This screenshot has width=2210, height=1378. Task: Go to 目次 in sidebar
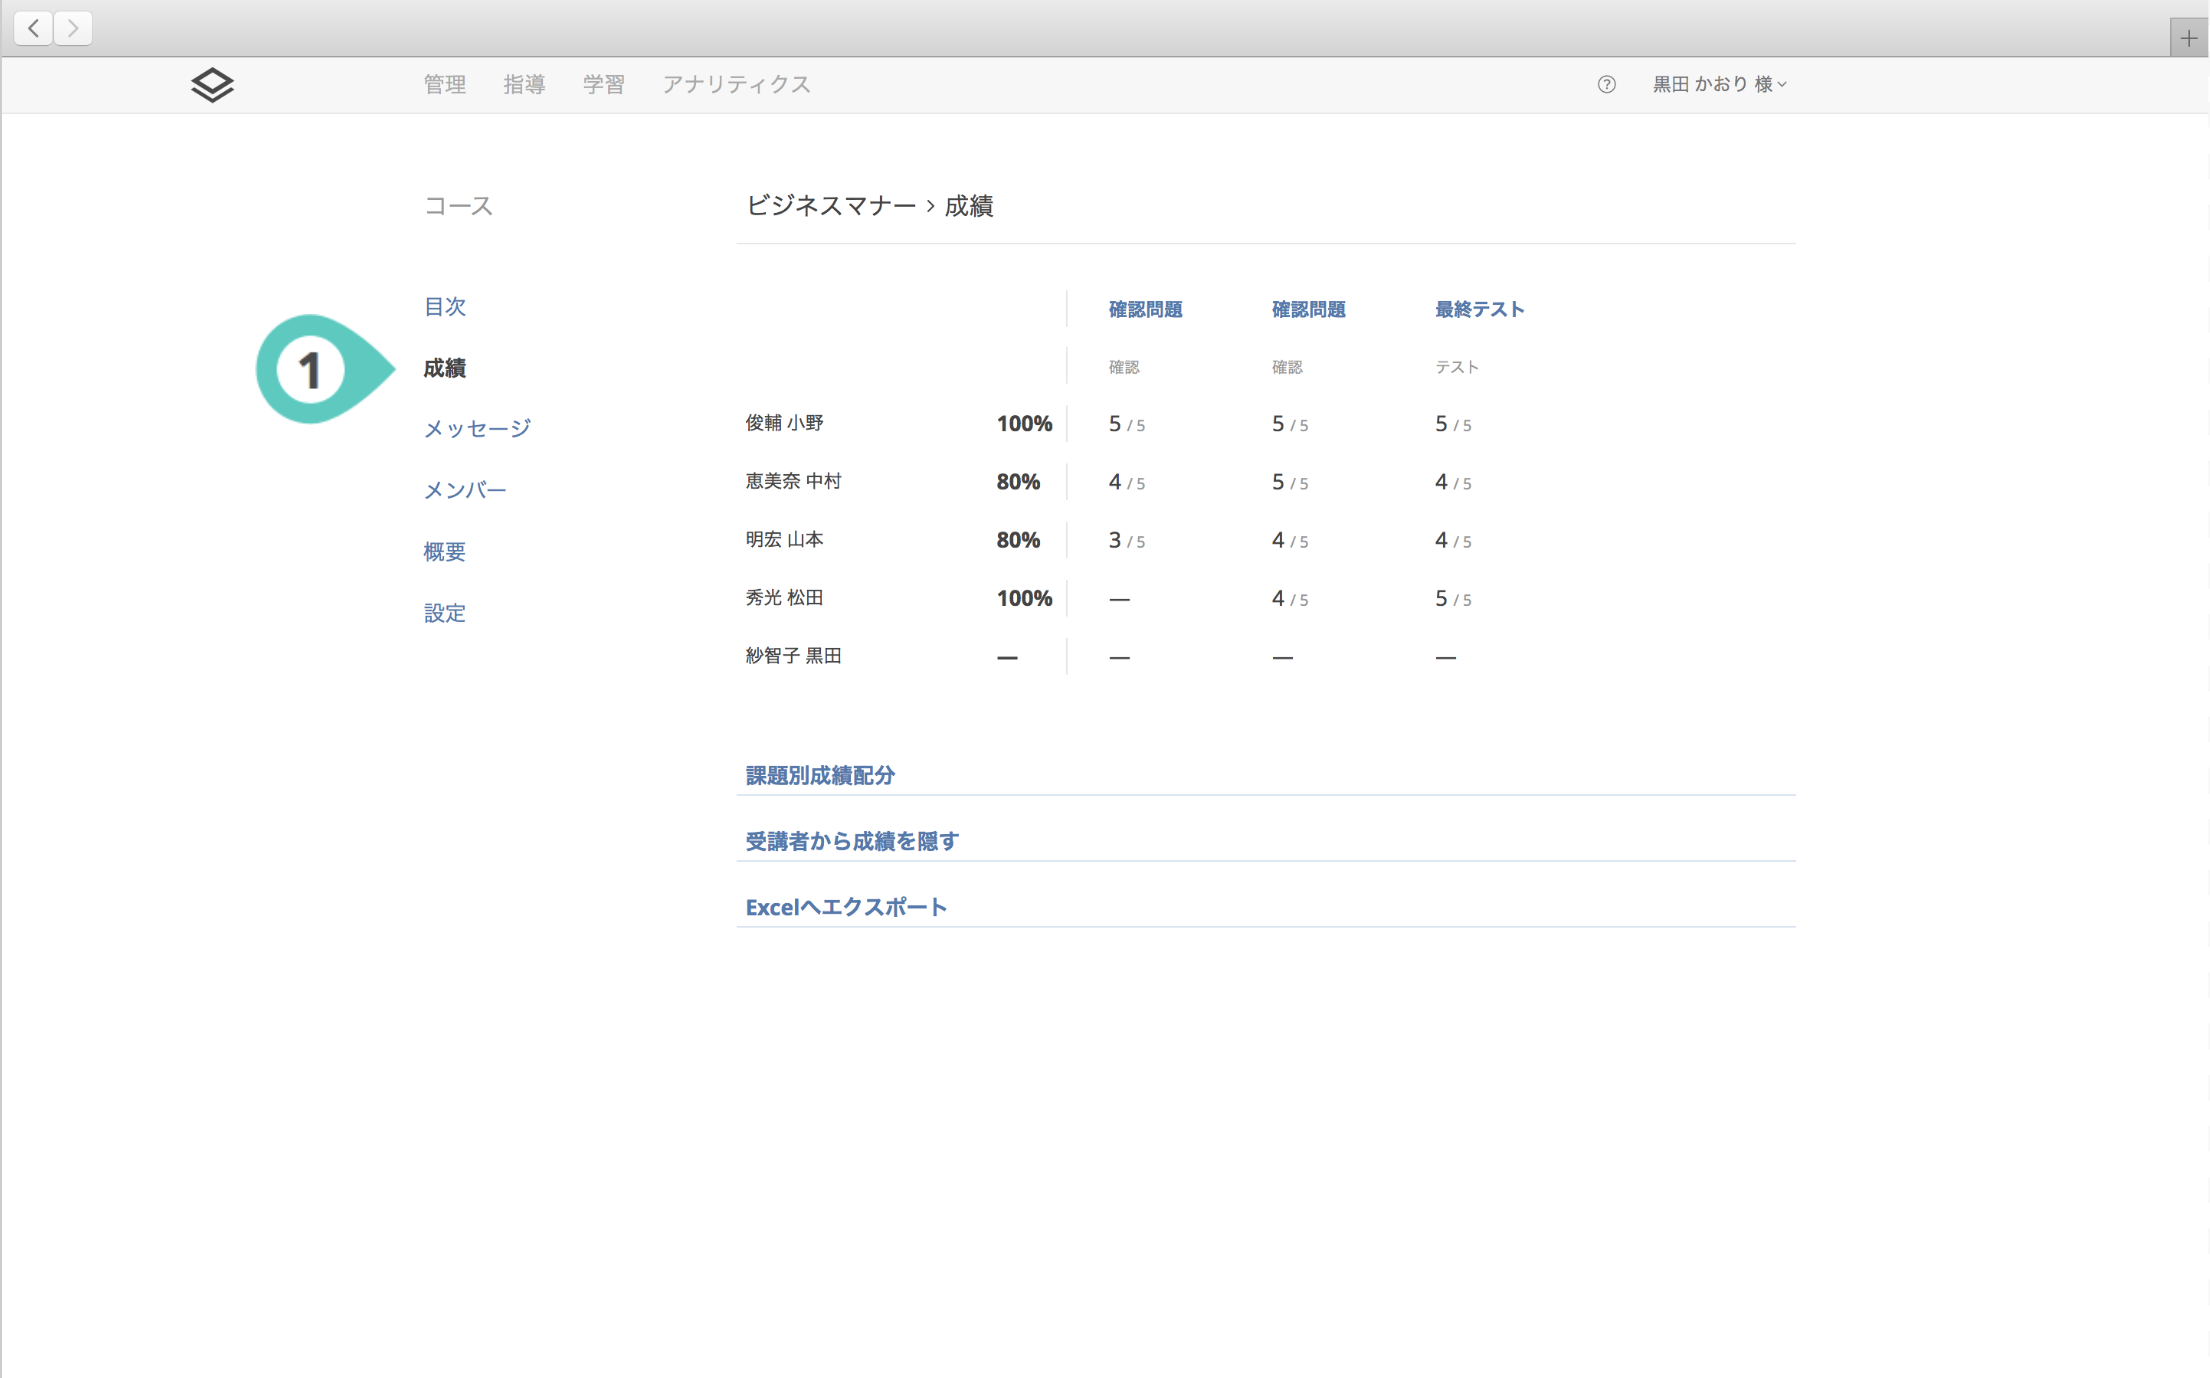click(444, 307)
